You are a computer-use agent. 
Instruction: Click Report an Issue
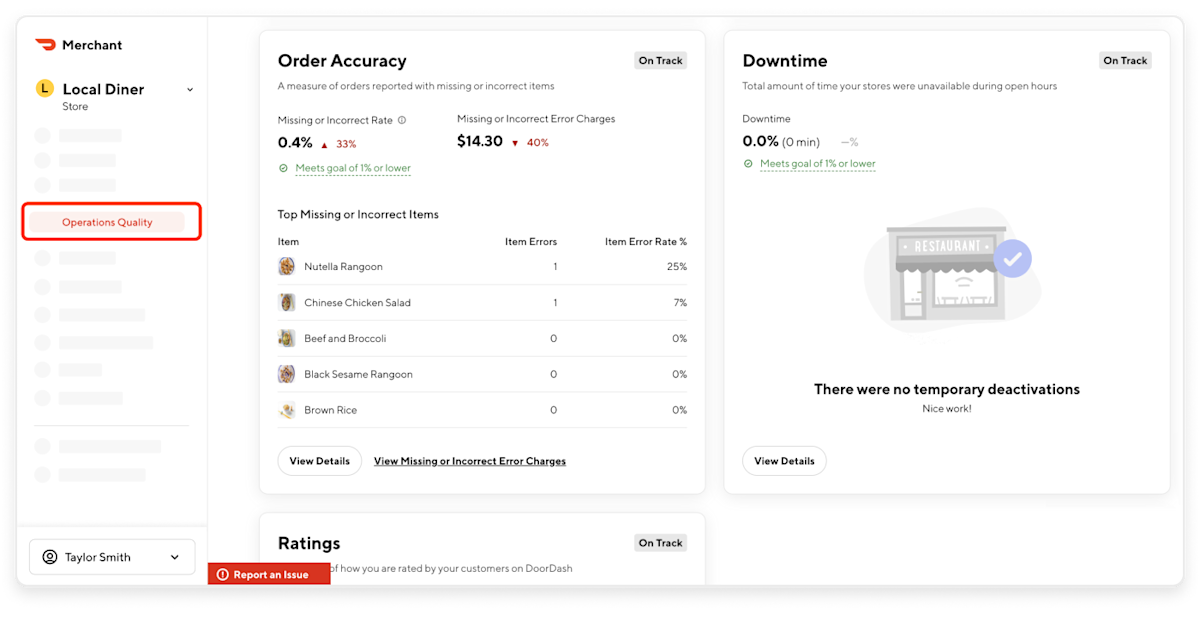(269, 573)
